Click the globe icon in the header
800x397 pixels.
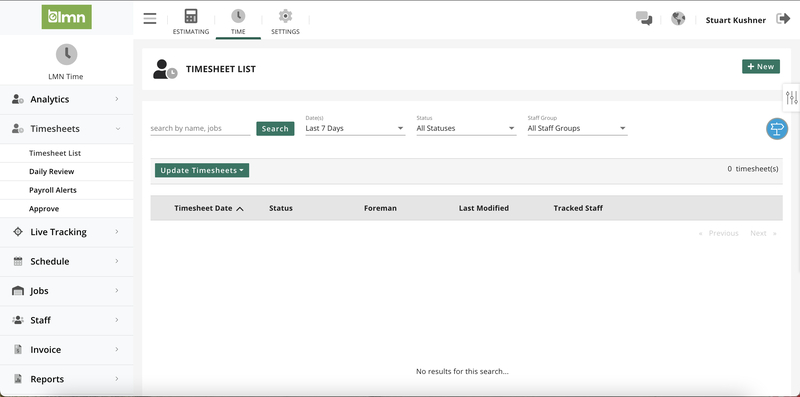coord(678,19)
